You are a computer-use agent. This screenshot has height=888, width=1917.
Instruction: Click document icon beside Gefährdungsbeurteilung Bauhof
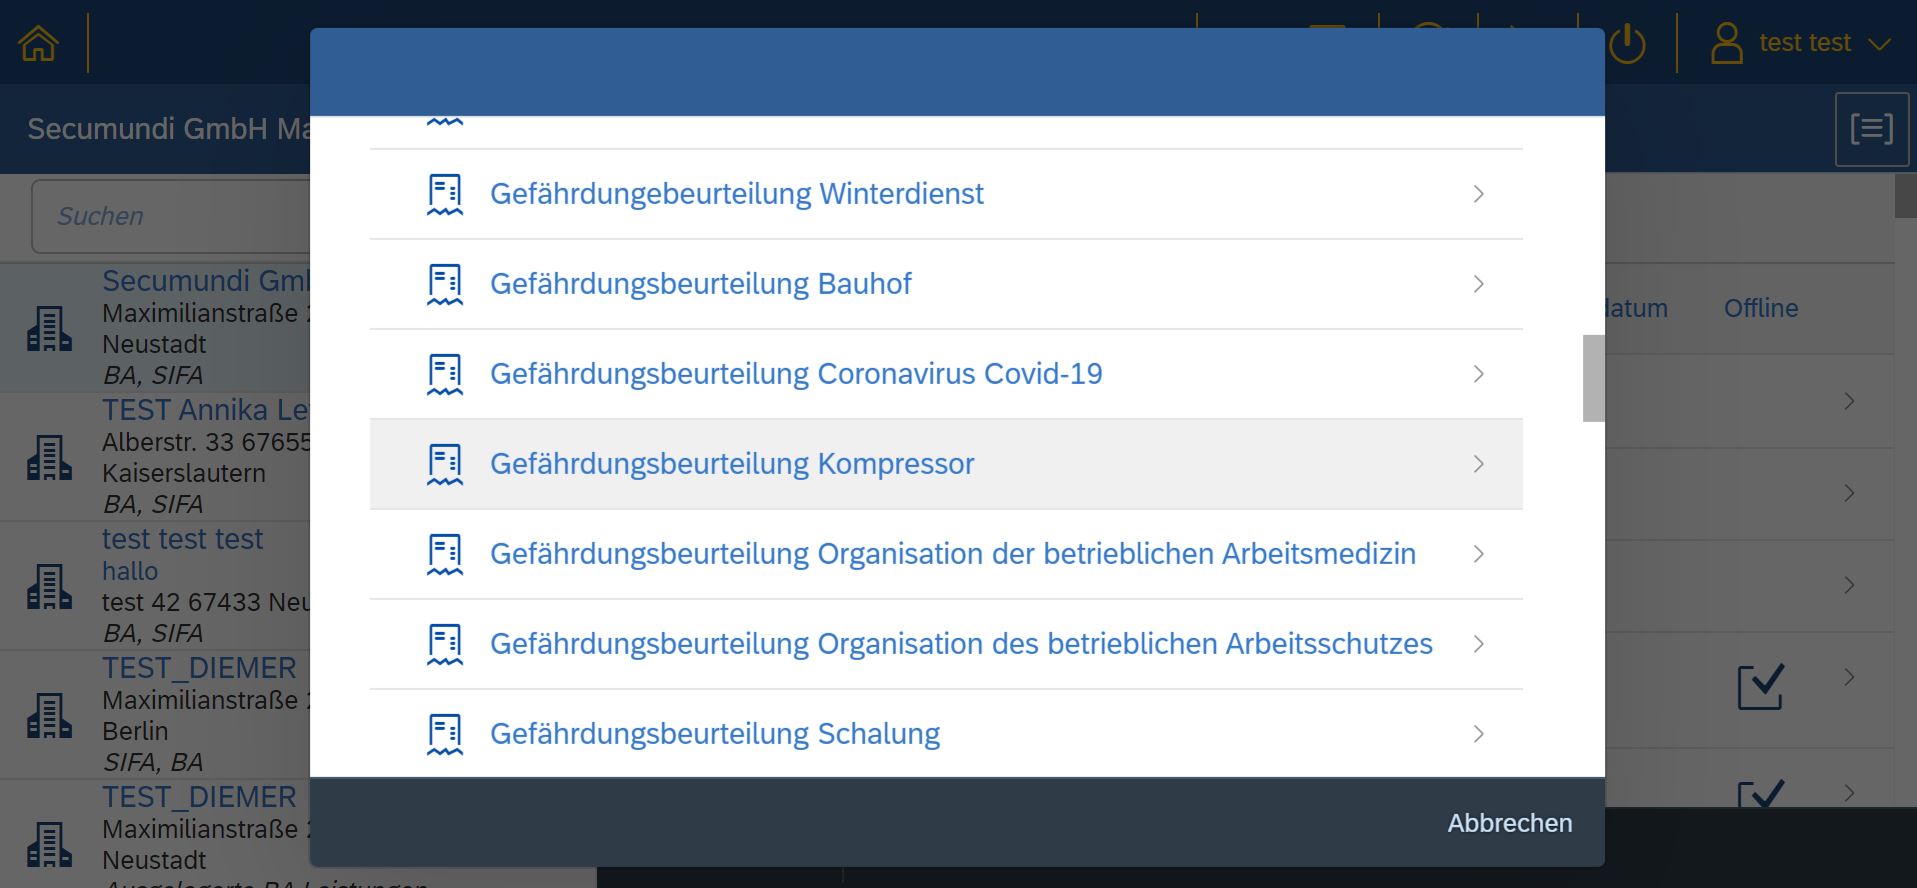pos(445,284)
